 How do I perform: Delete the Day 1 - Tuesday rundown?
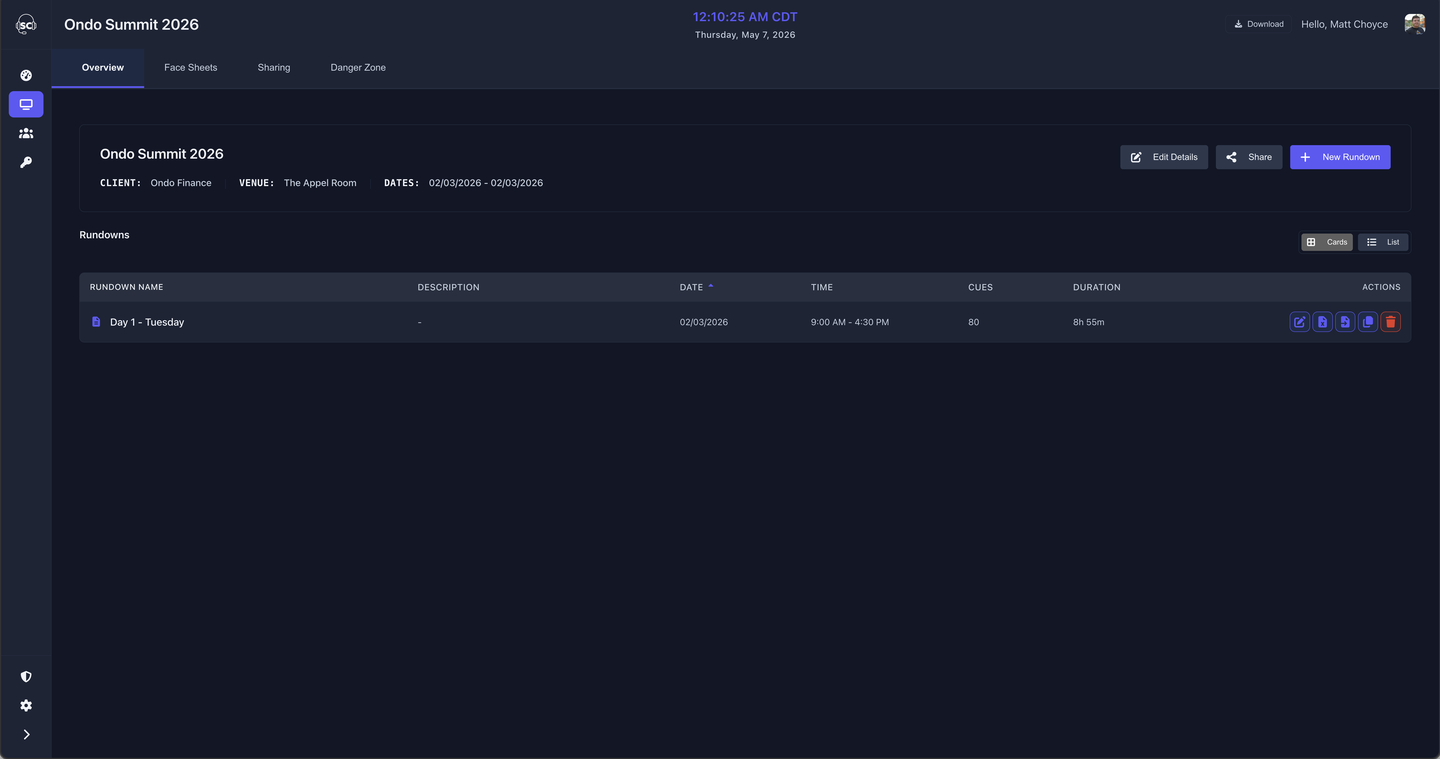click(x=1390, y=322)
